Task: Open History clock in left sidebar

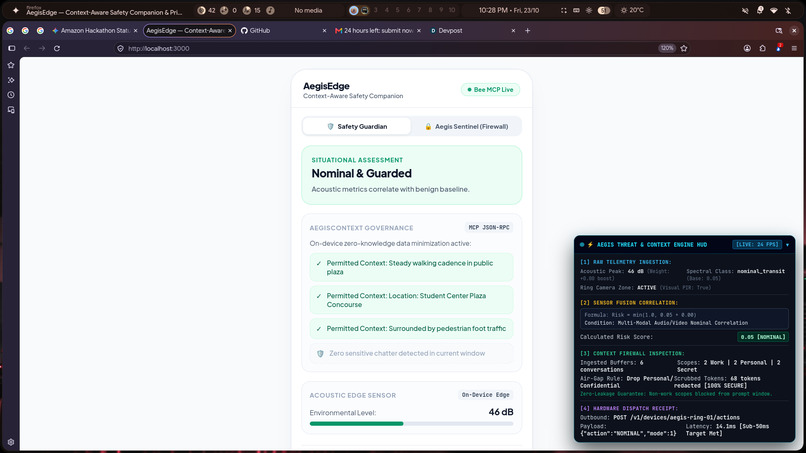Action: pos(11,95)
